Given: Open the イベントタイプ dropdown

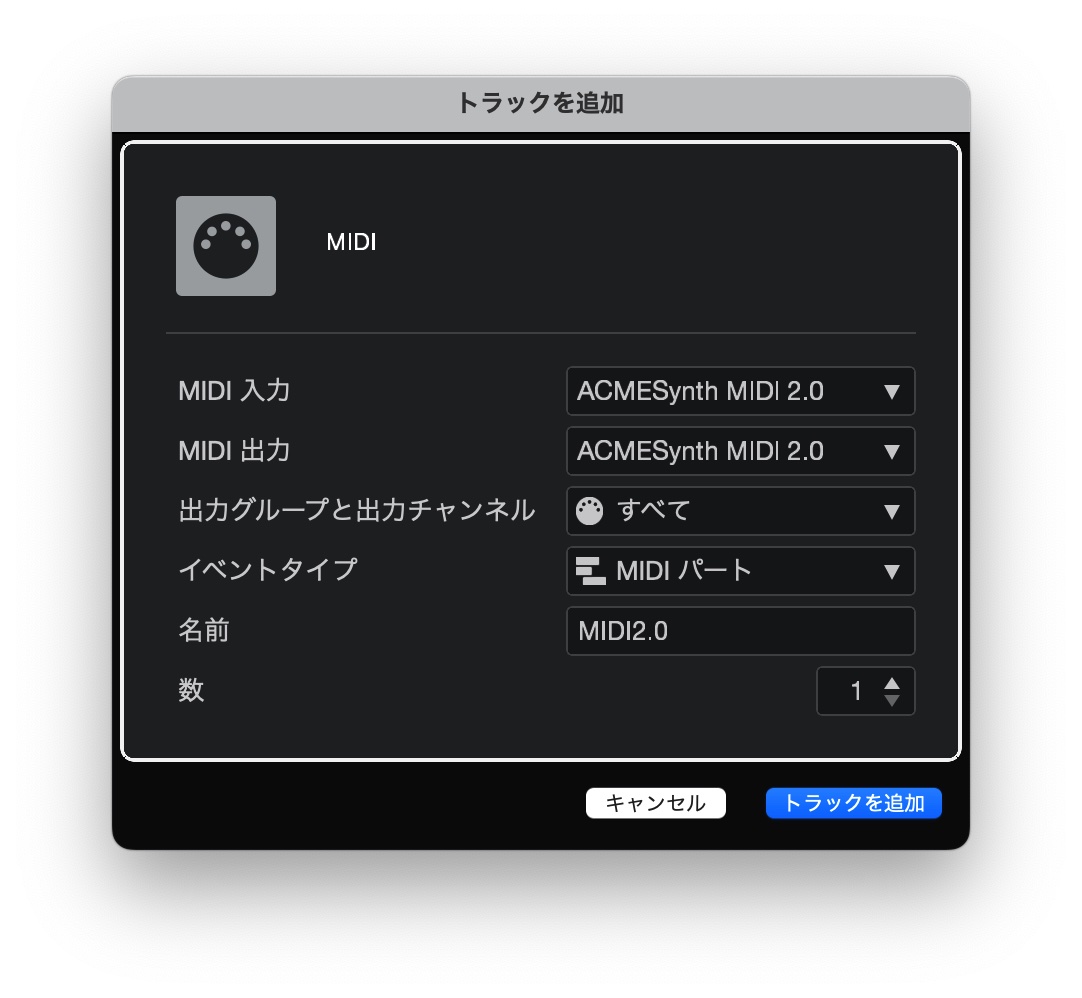Looking at the screenshot, I should [x=740, y=571].
